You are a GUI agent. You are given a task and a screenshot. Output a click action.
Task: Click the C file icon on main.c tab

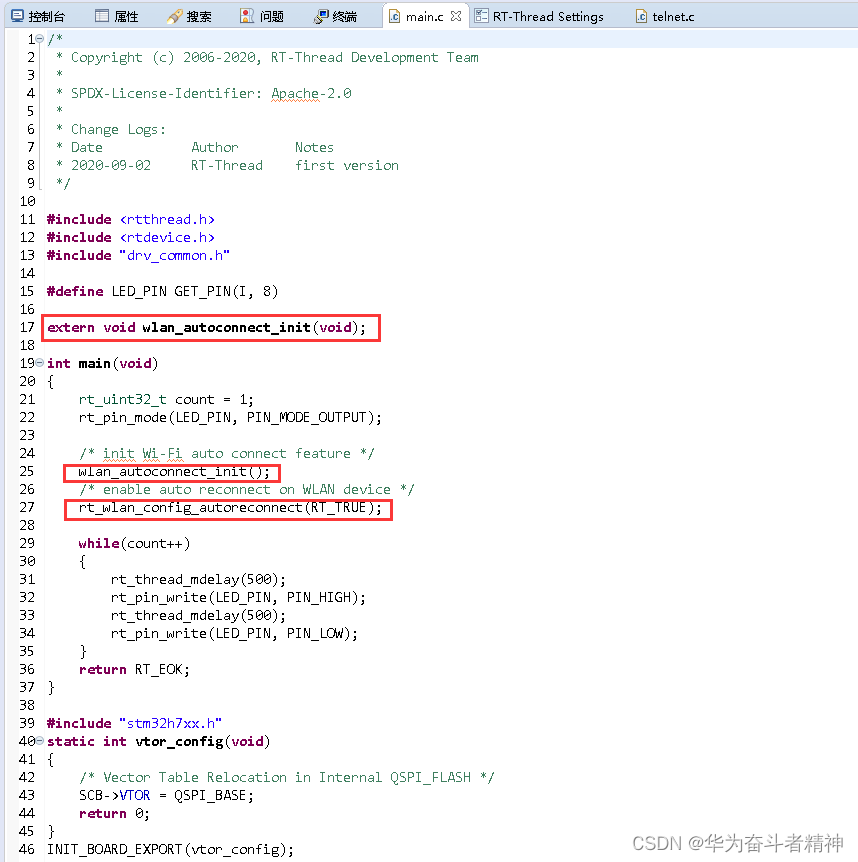pos(395,15)
